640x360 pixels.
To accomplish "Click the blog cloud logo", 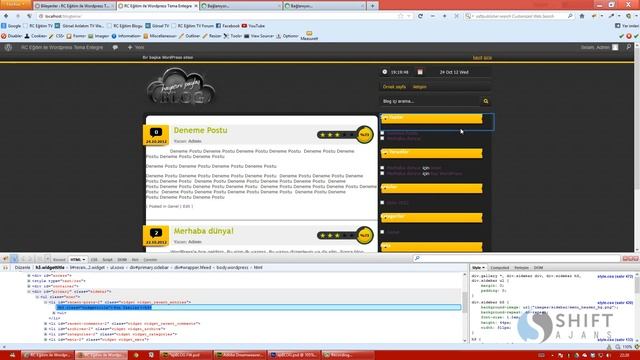I will (x=181, y=86).
